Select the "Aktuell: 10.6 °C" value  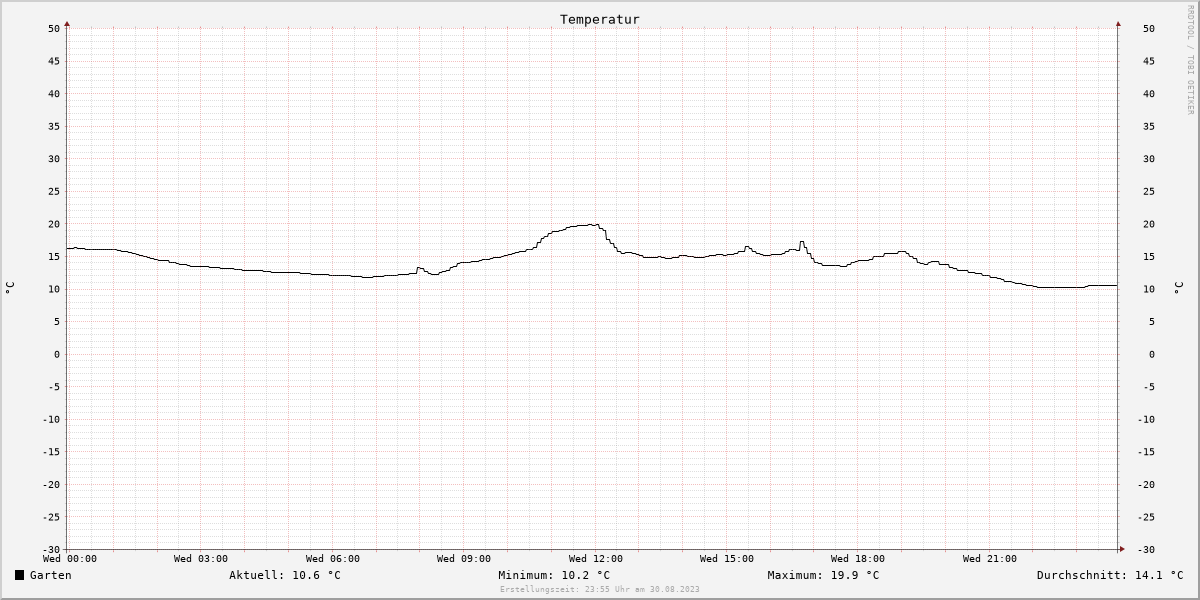click(x=285, y=575)
